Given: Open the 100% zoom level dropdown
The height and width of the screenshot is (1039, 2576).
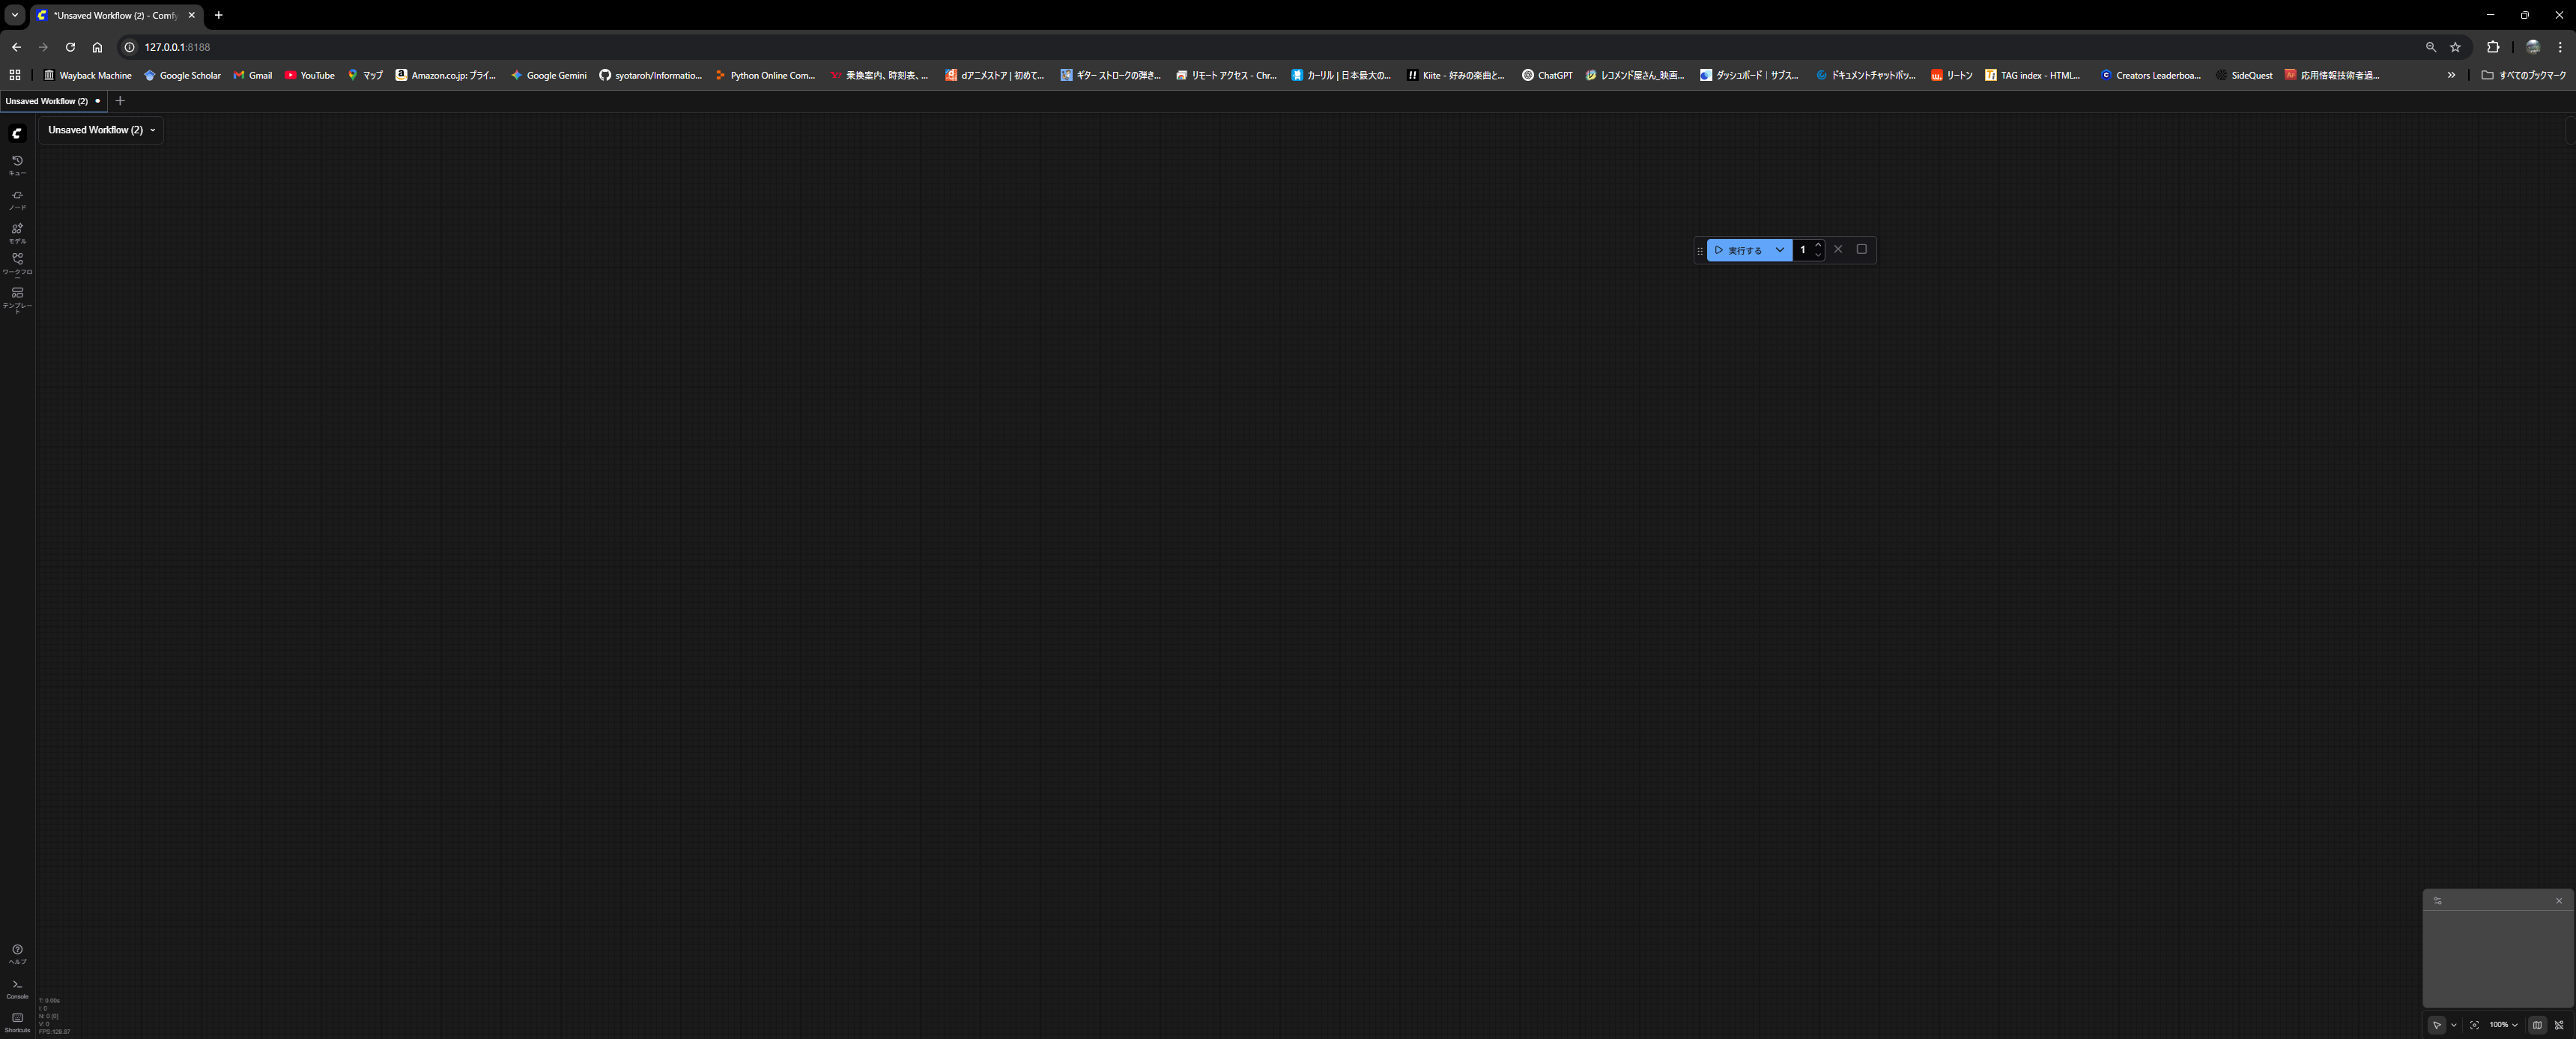Looking at the screenshot, I should 2503,1025.
